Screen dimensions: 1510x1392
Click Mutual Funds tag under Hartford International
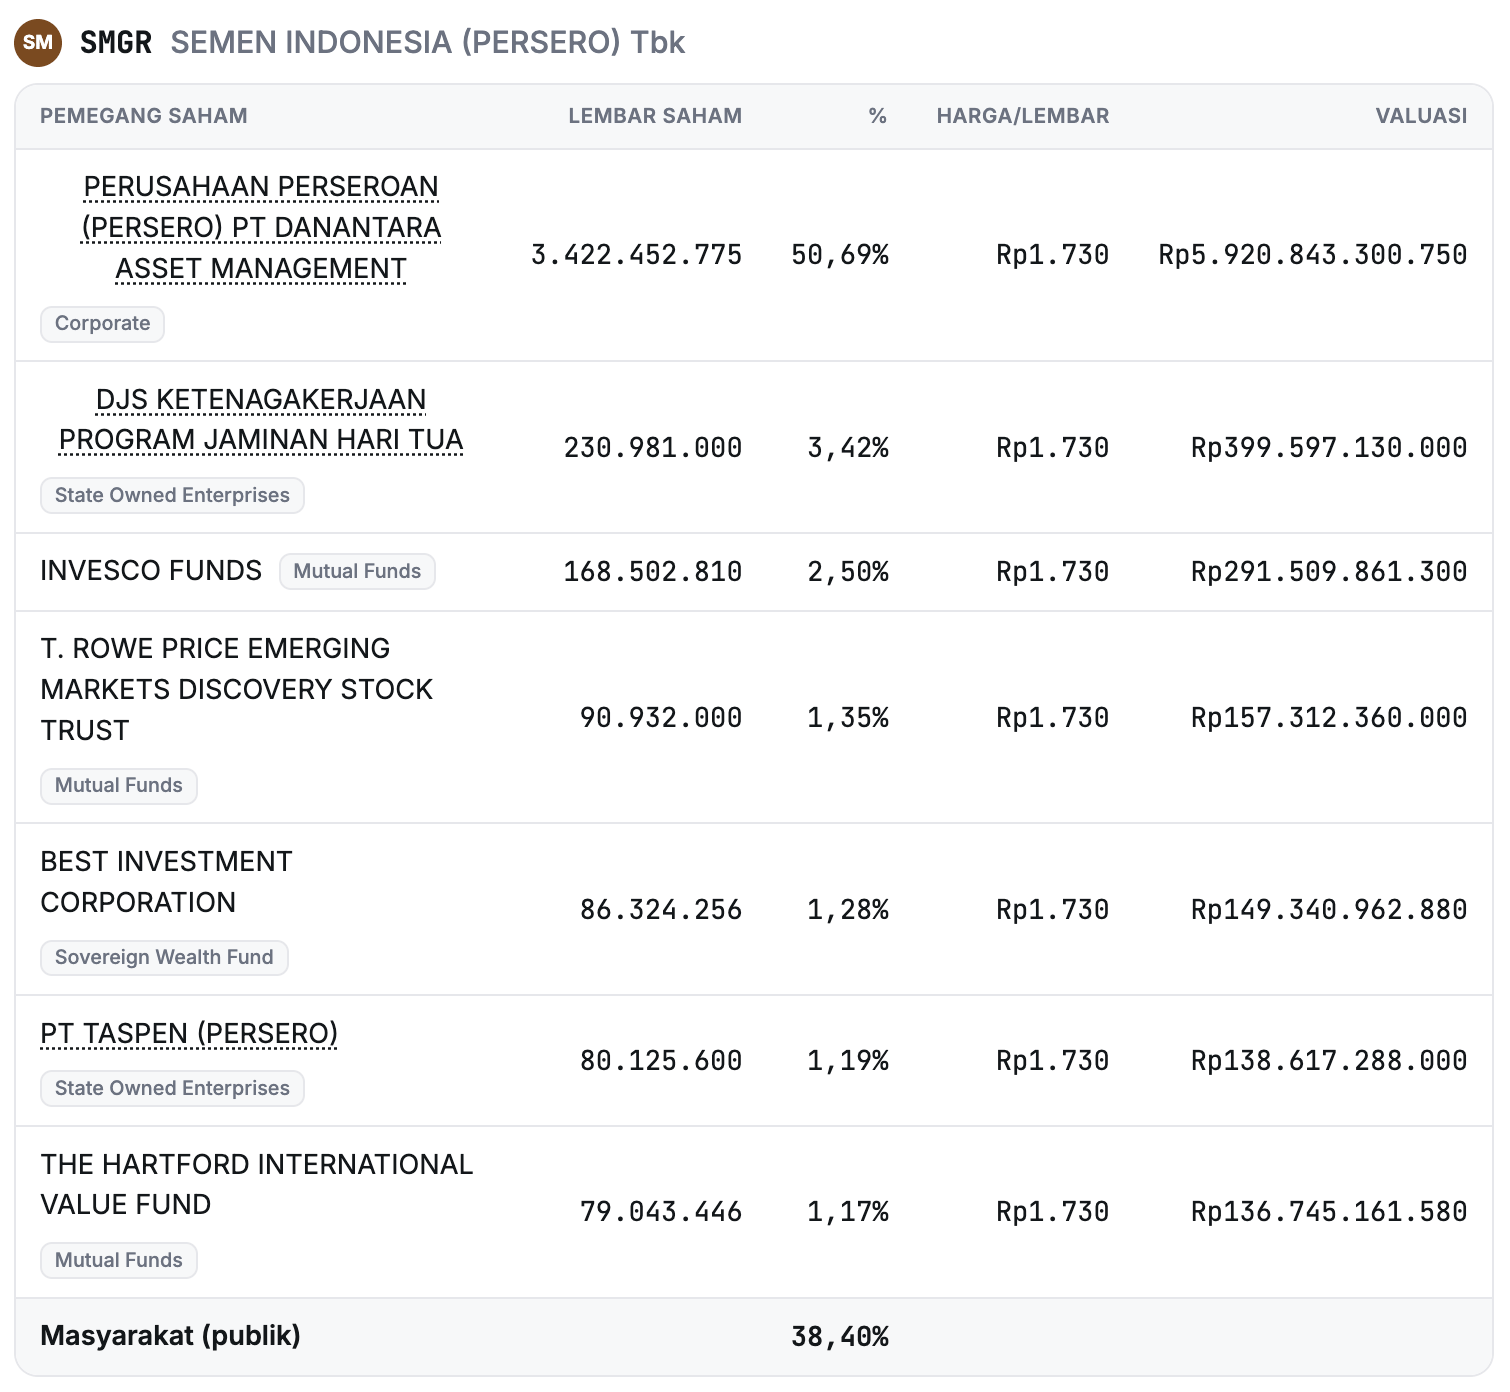(119, 1260)
